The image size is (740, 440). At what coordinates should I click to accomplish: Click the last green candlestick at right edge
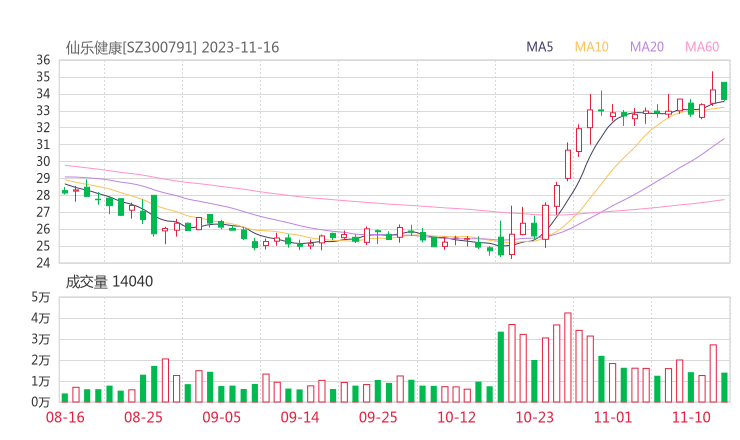[724, 91]
